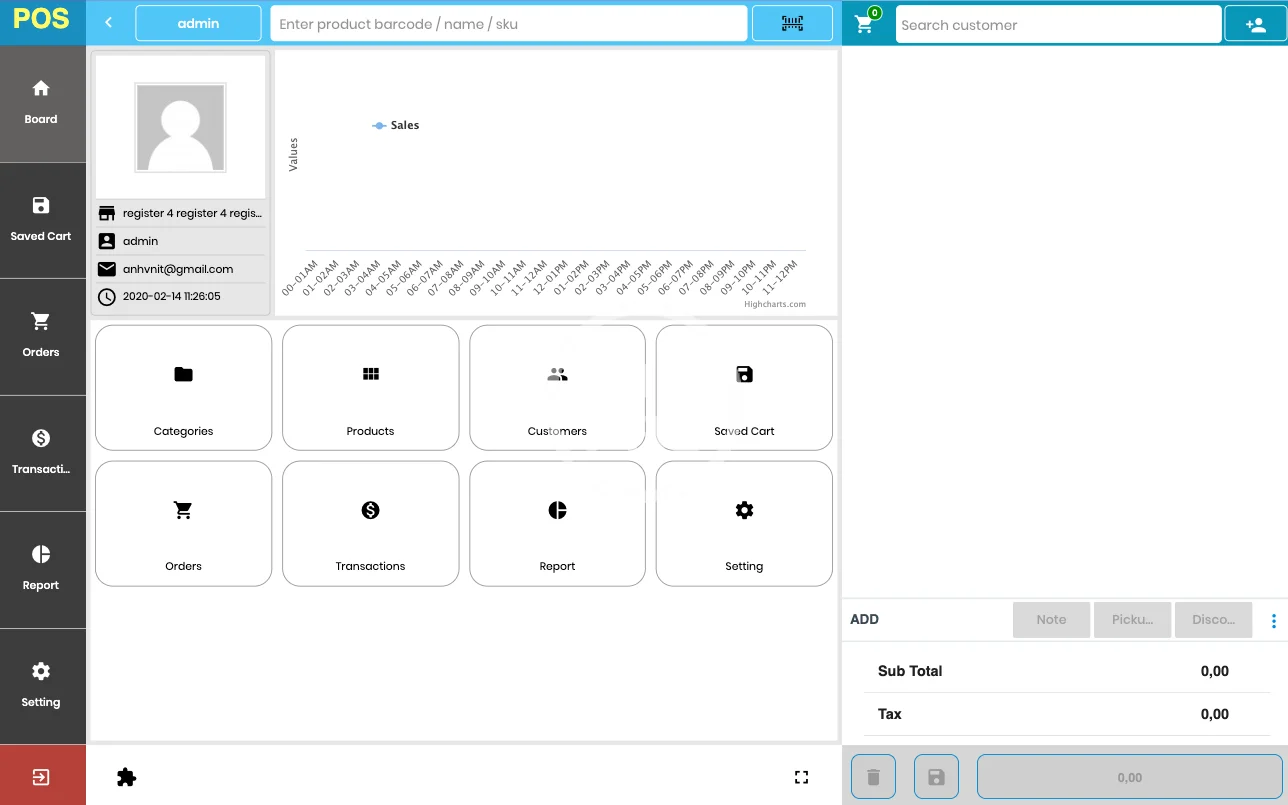Open Saved Cart in the left sidebar
This screenshot has width=1288, height=805.
pyautogui.click(x=41, y=219)
